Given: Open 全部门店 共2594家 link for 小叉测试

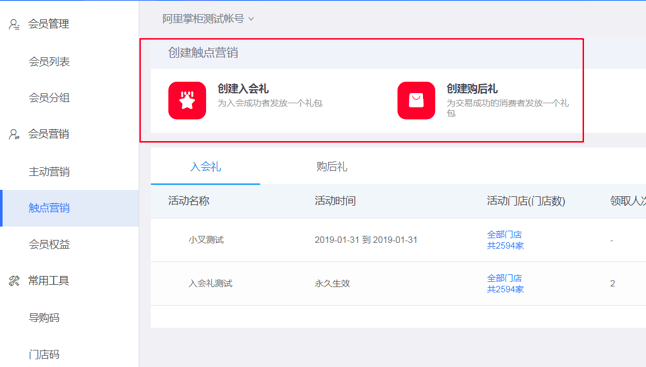Looking at the screenshot, I should pyautogui.click(x=505, y=240).
